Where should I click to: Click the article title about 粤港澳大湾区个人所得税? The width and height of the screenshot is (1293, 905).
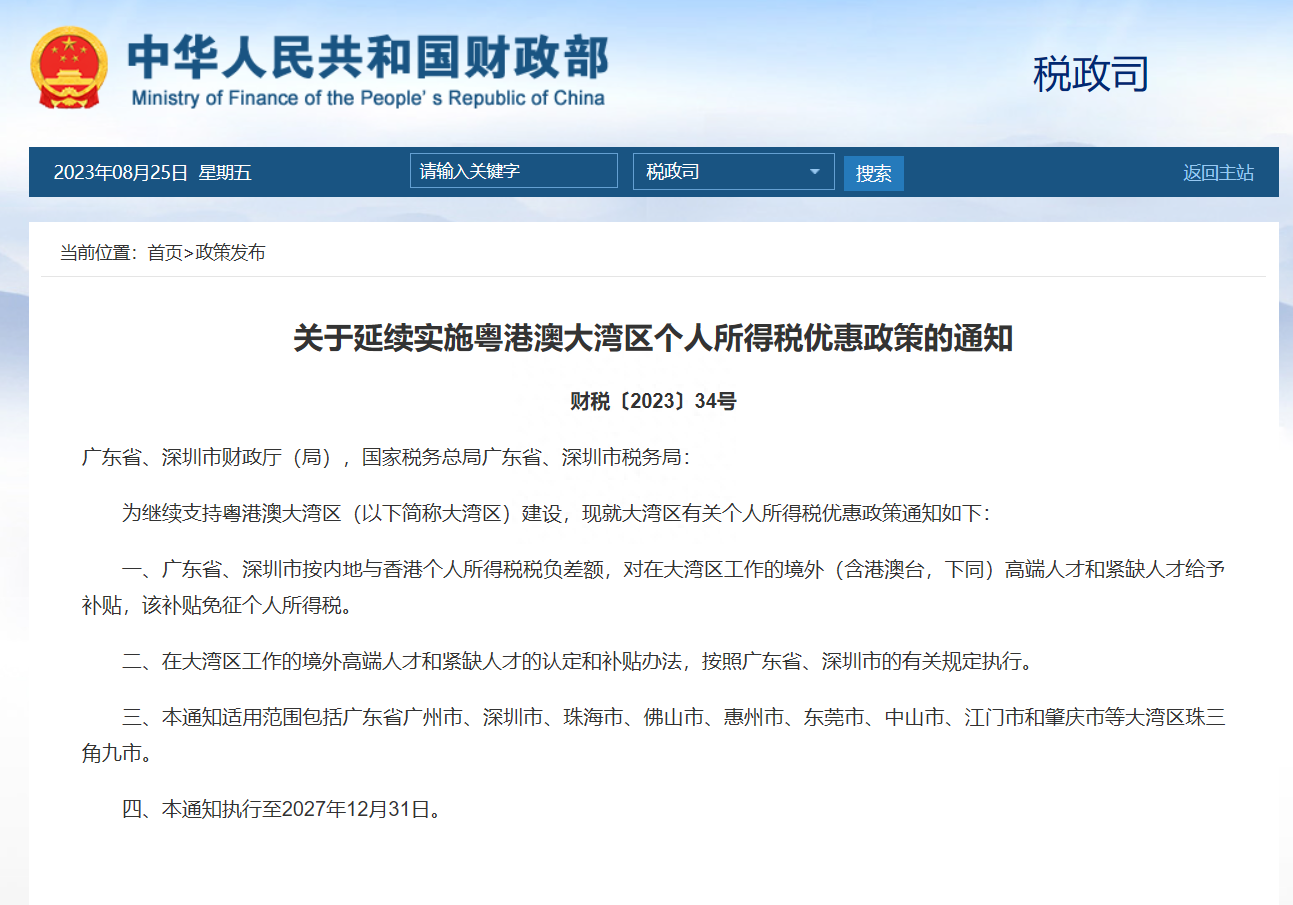pos(653,338)
